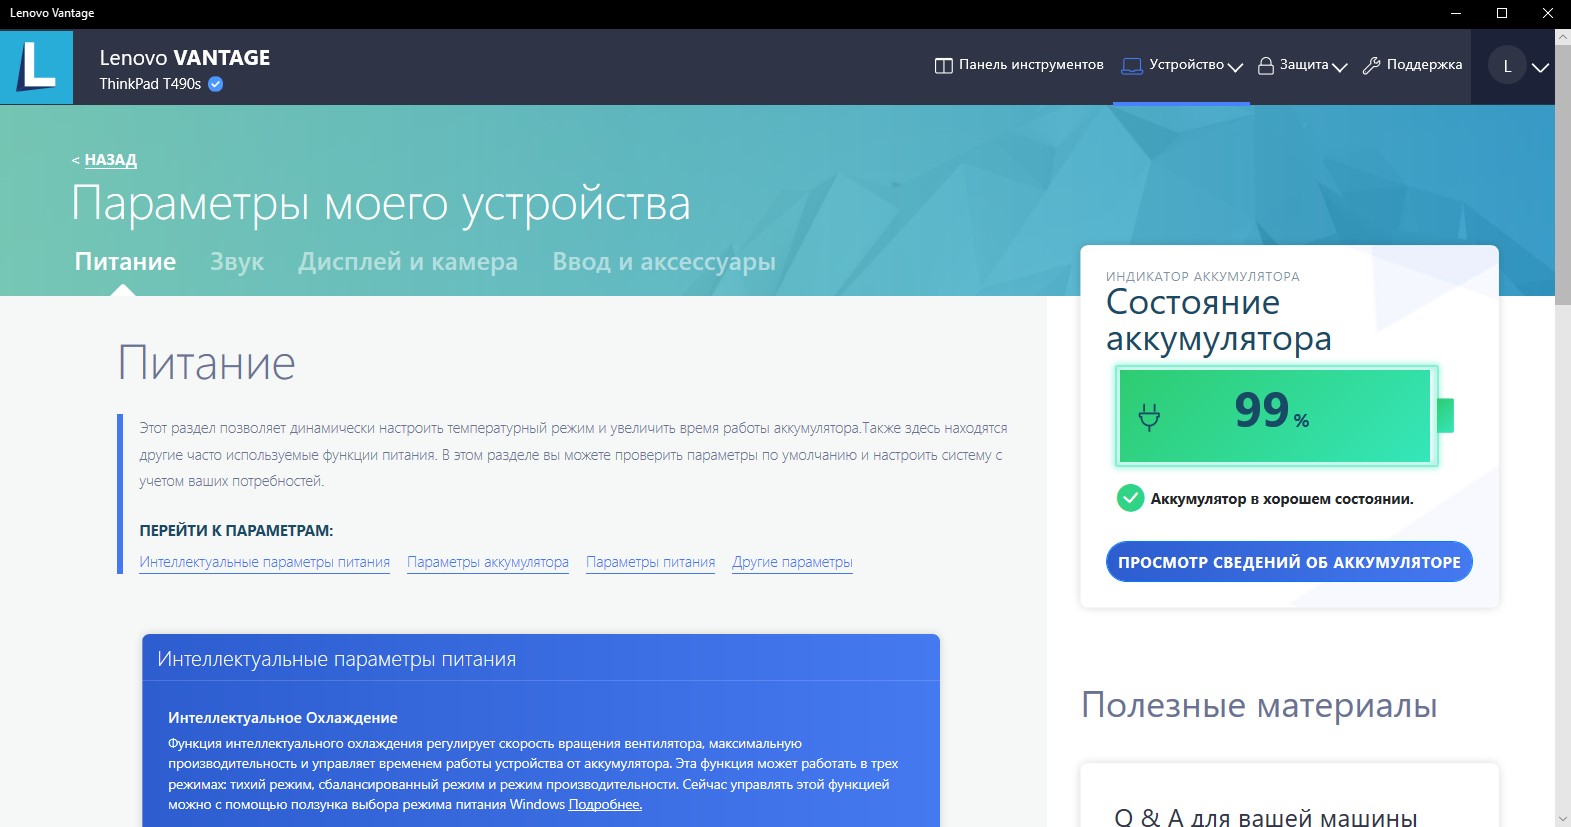The image size is (1571, 827).
Task: Open the Поддержка menu item
Action: click(1412, 65)
